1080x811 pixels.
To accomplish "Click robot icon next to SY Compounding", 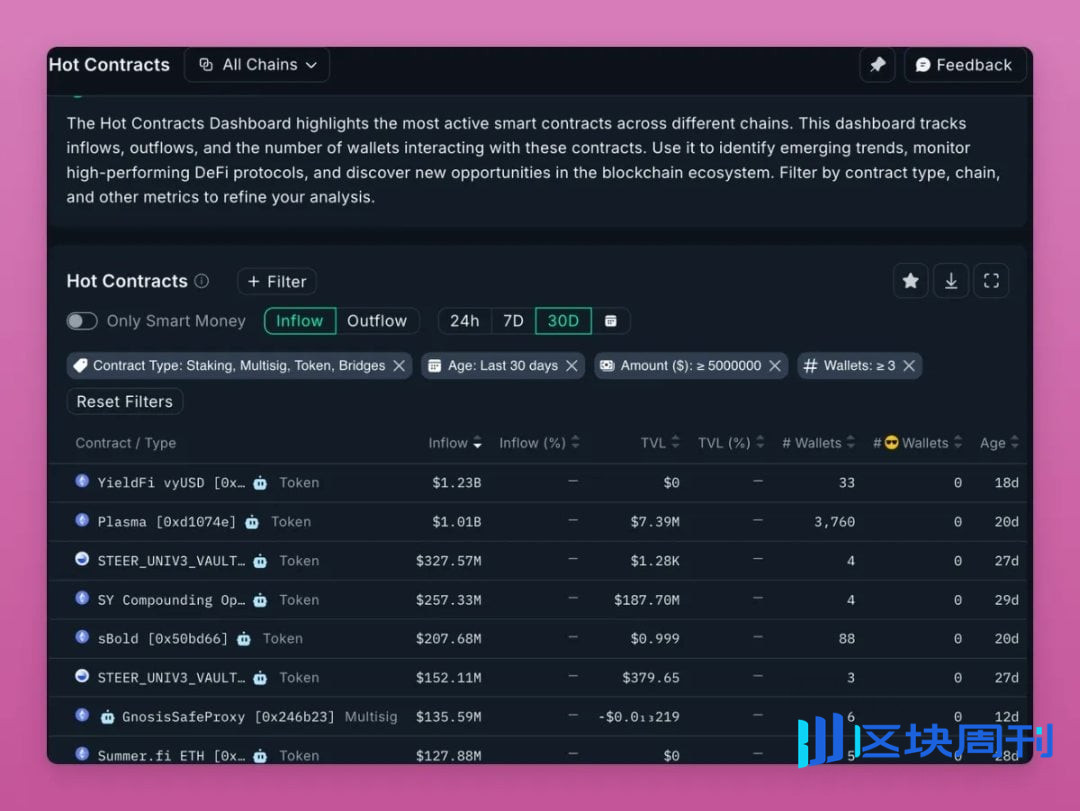I will (x=260, y=600).
